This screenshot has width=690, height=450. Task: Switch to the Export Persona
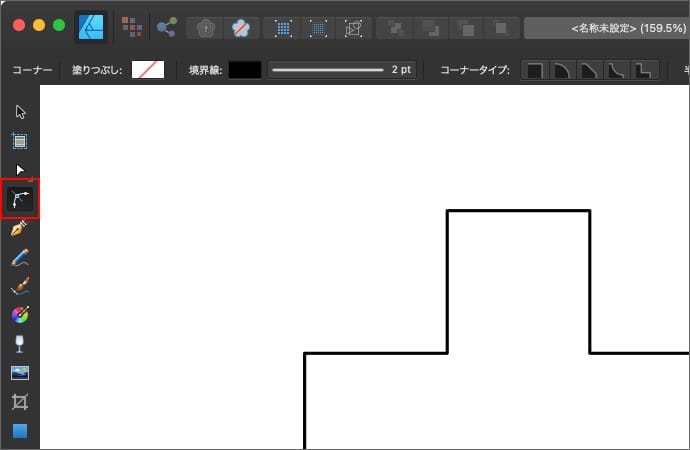click(x=166, y=26)
